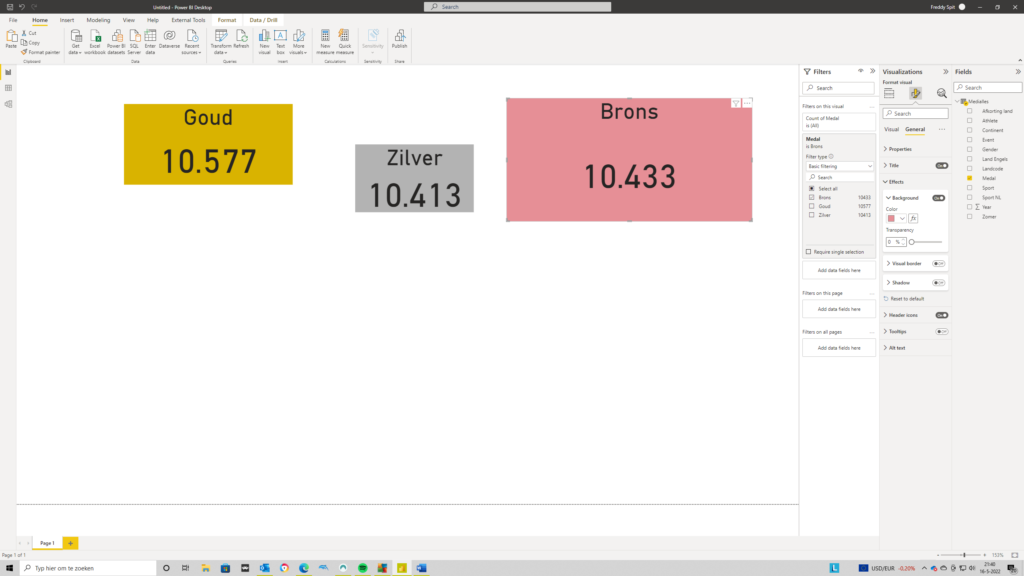Image resolution: width=1024 pixels, height=576 pixels.
Task: Enable Require single selection checkbox
Action: (x=809, y=252)
